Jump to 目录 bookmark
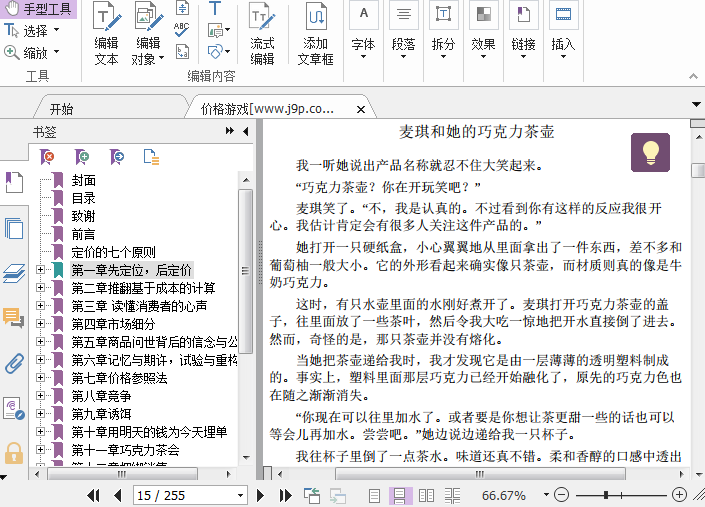705x507 pixels. click(83, 198)
